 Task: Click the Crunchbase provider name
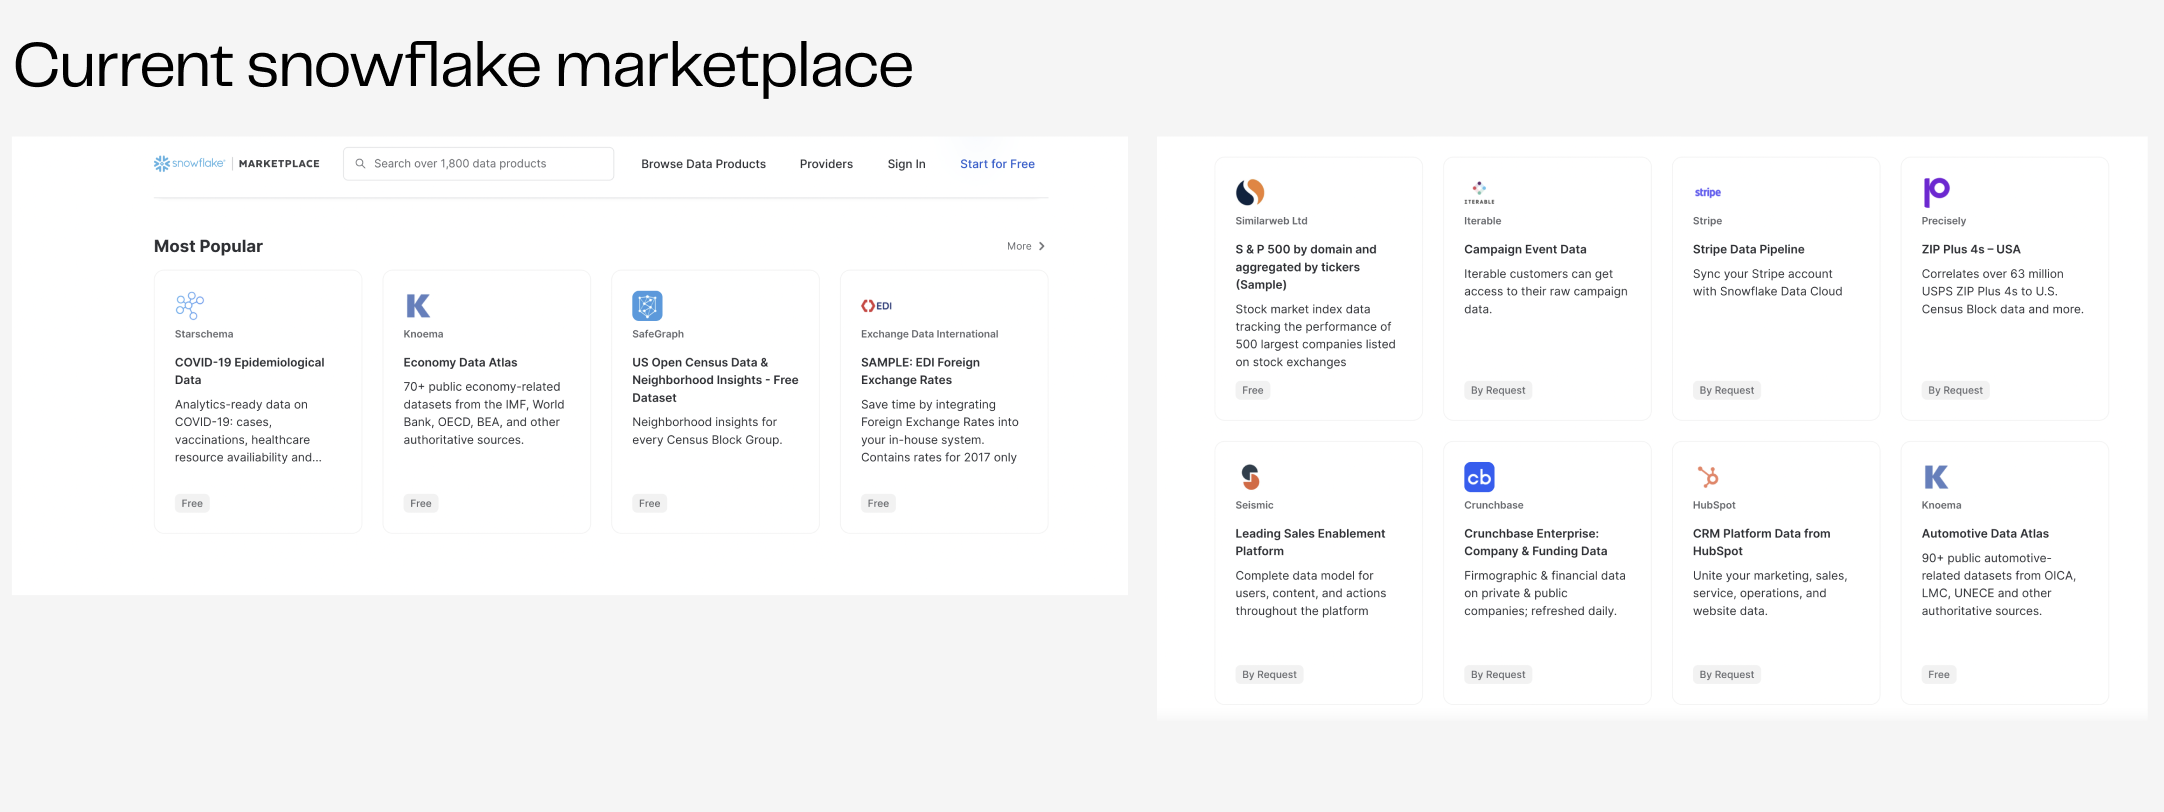click(1493, 505)
